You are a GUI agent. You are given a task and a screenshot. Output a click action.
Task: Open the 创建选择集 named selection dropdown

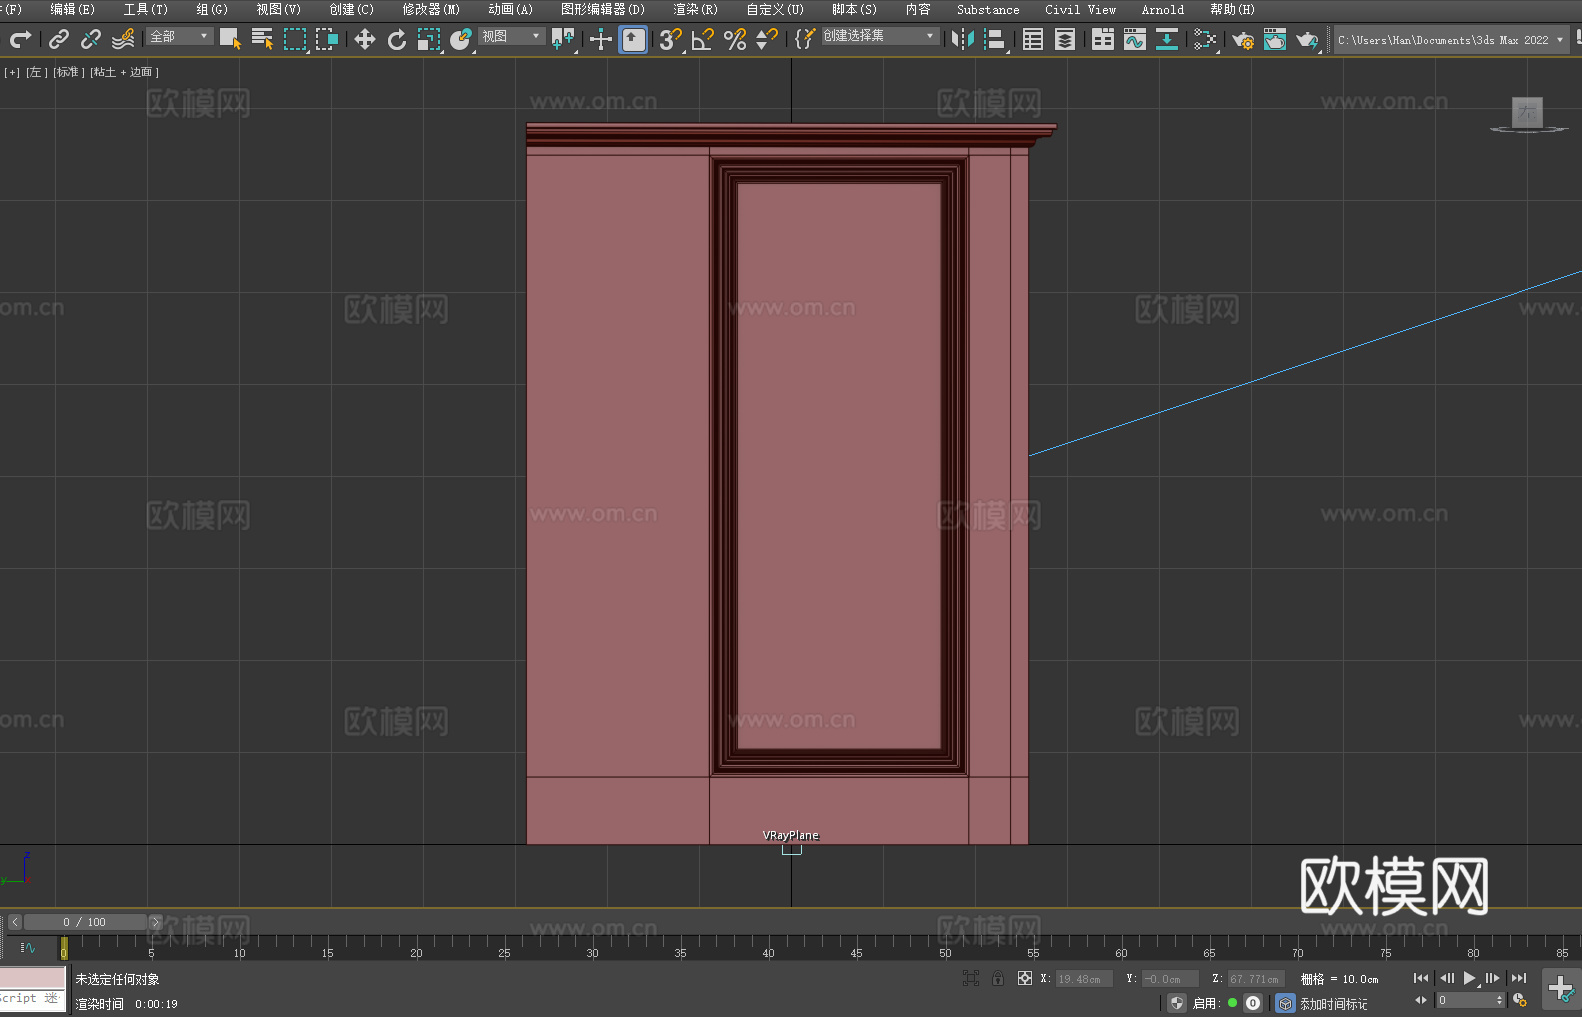880,36
